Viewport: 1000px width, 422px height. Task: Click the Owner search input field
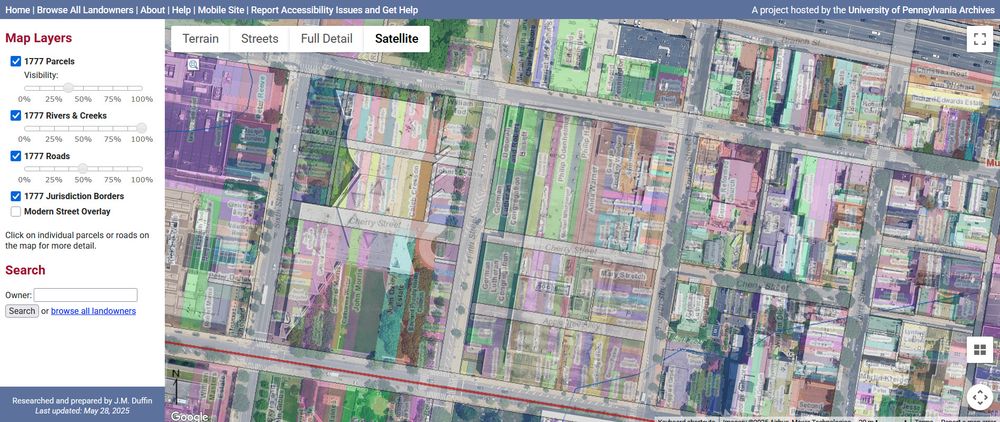tap(85, 295)
